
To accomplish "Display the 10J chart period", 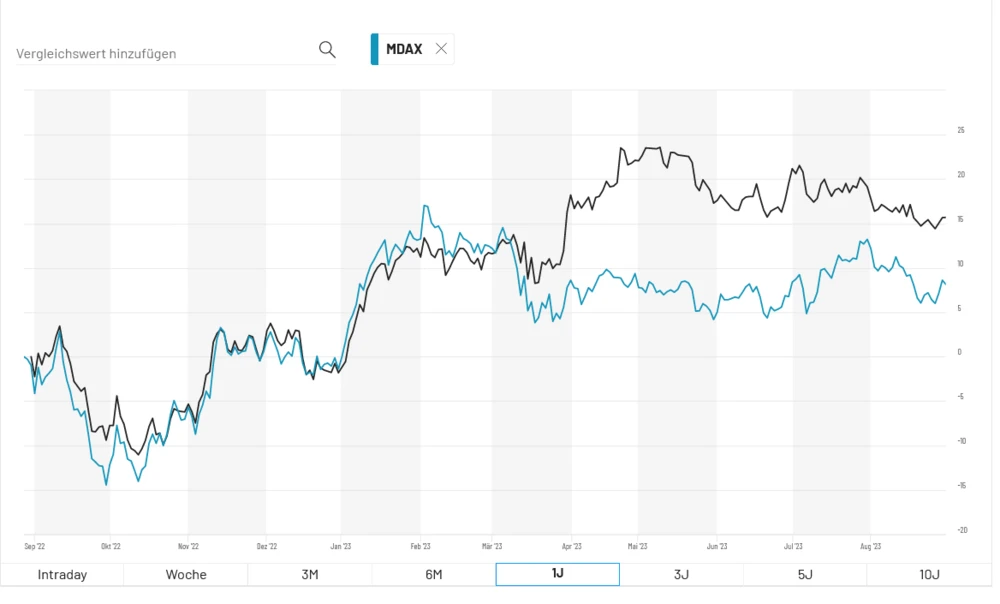I will pyautogui.click(x=929, y=574).
